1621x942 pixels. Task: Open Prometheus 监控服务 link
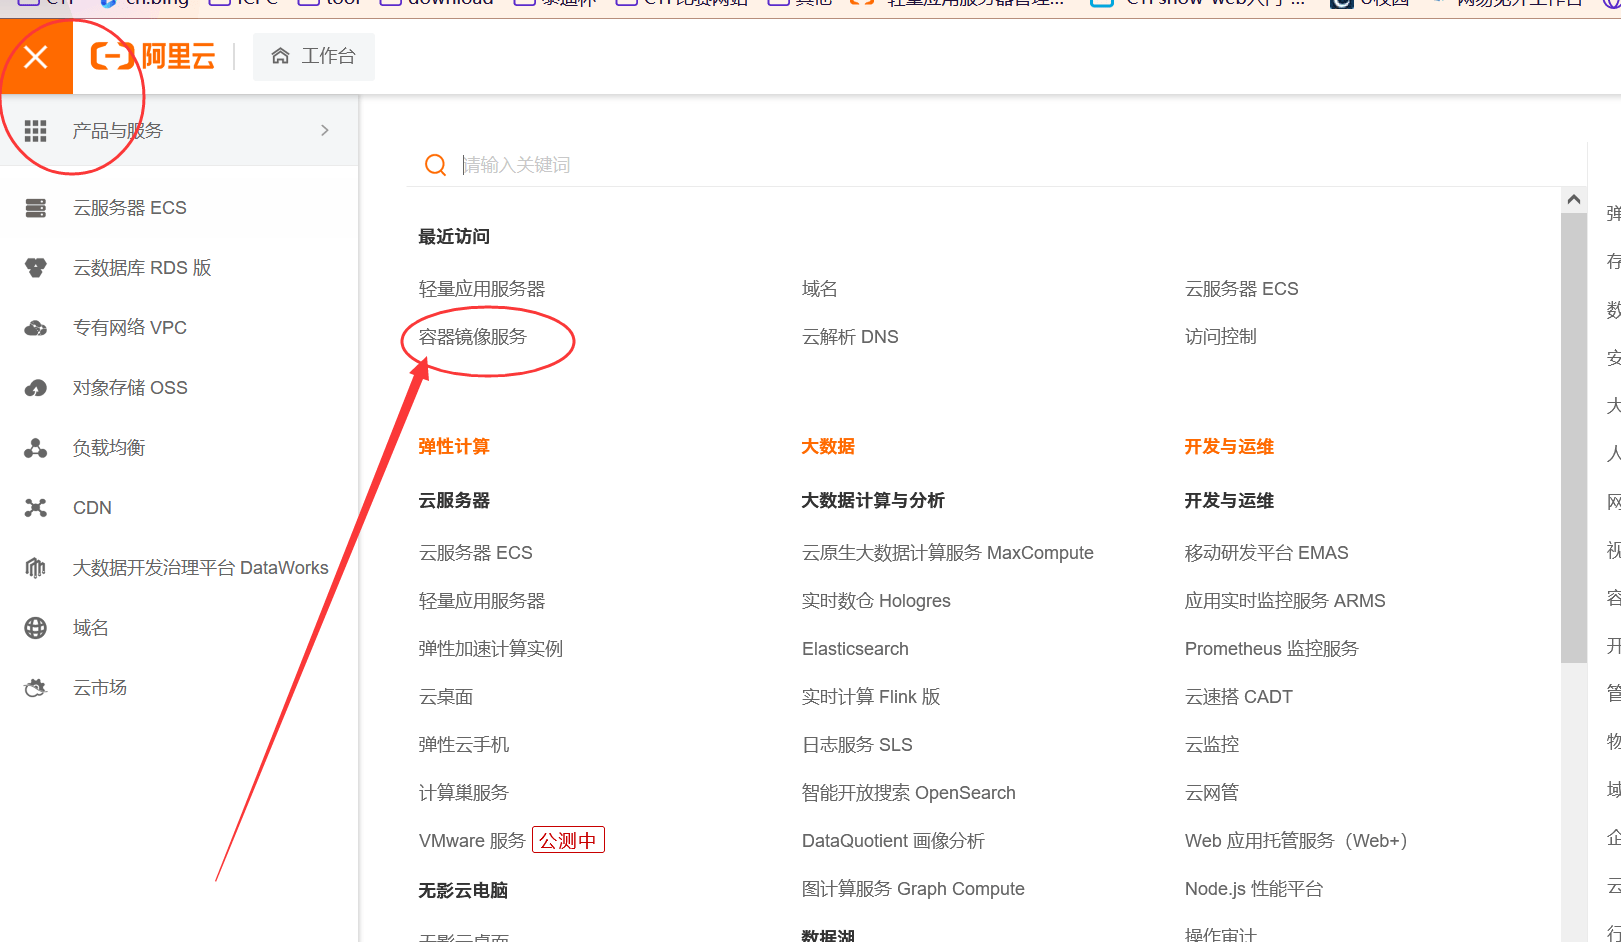[1271, 649]
